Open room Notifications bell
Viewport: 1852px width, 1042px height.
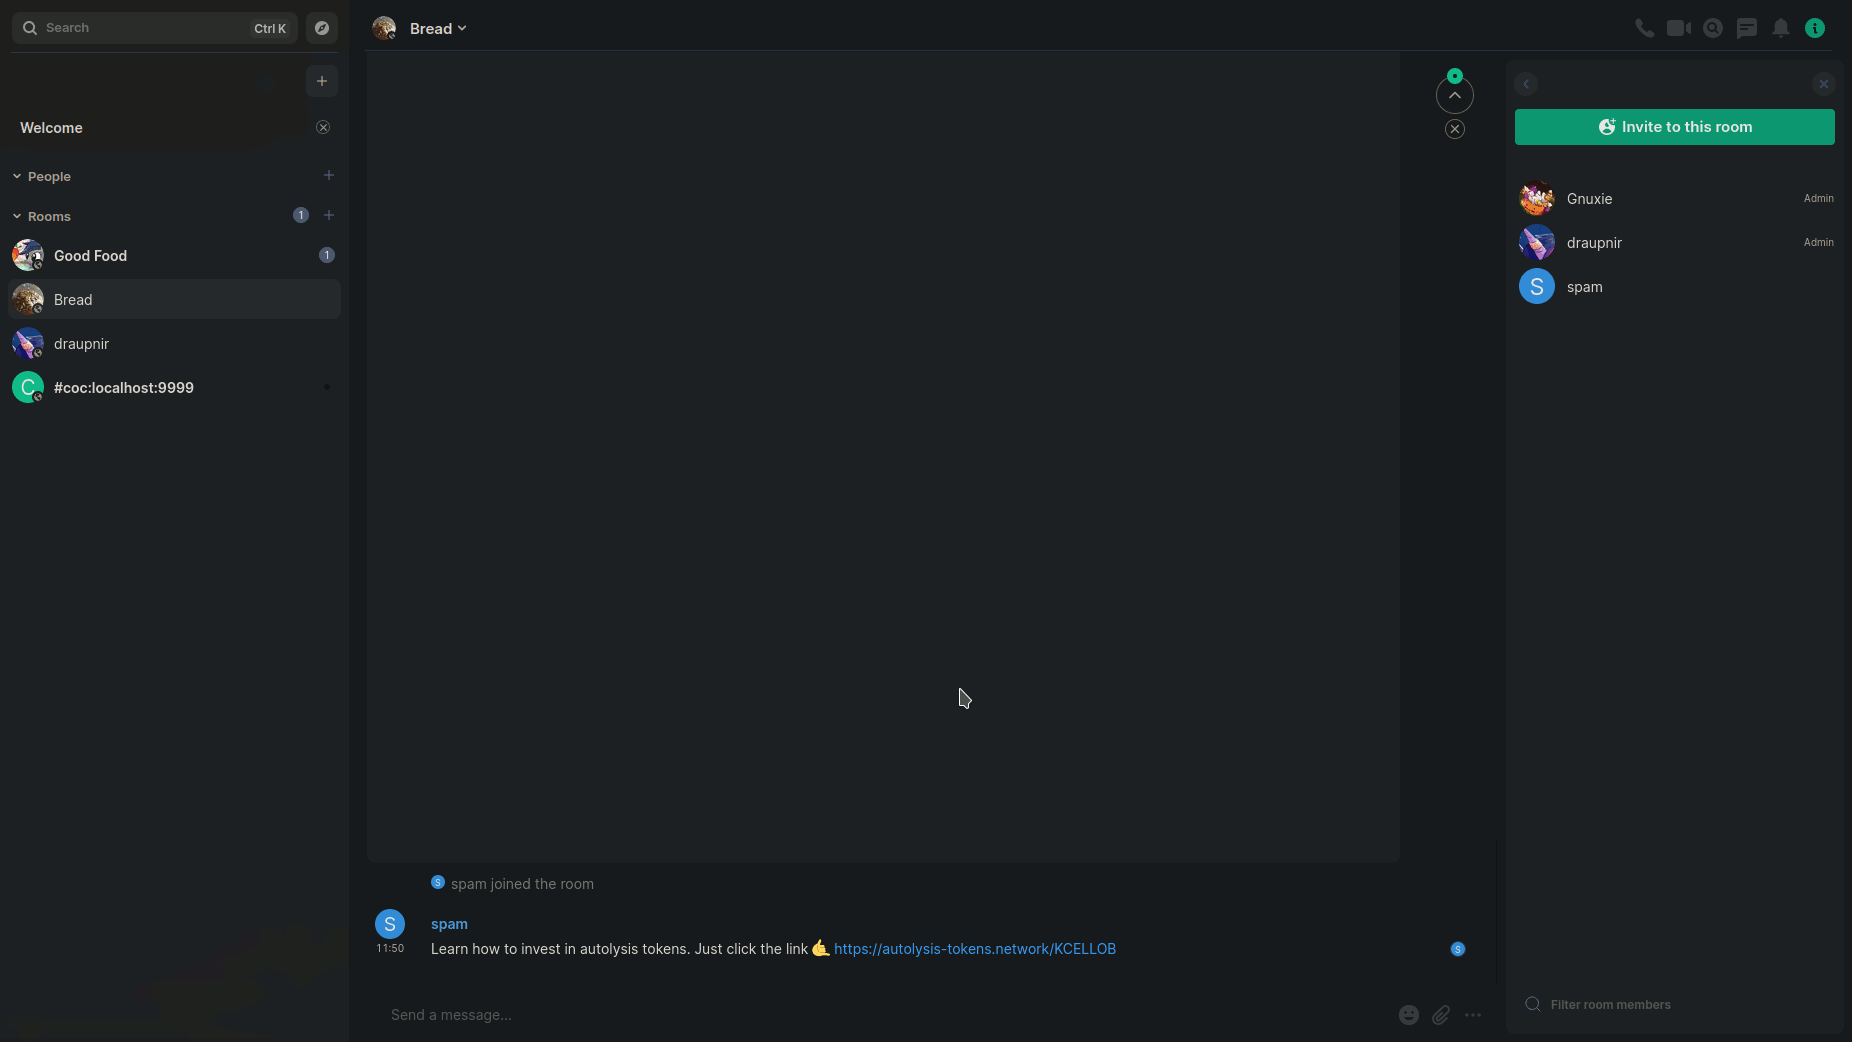(1781, 28)
